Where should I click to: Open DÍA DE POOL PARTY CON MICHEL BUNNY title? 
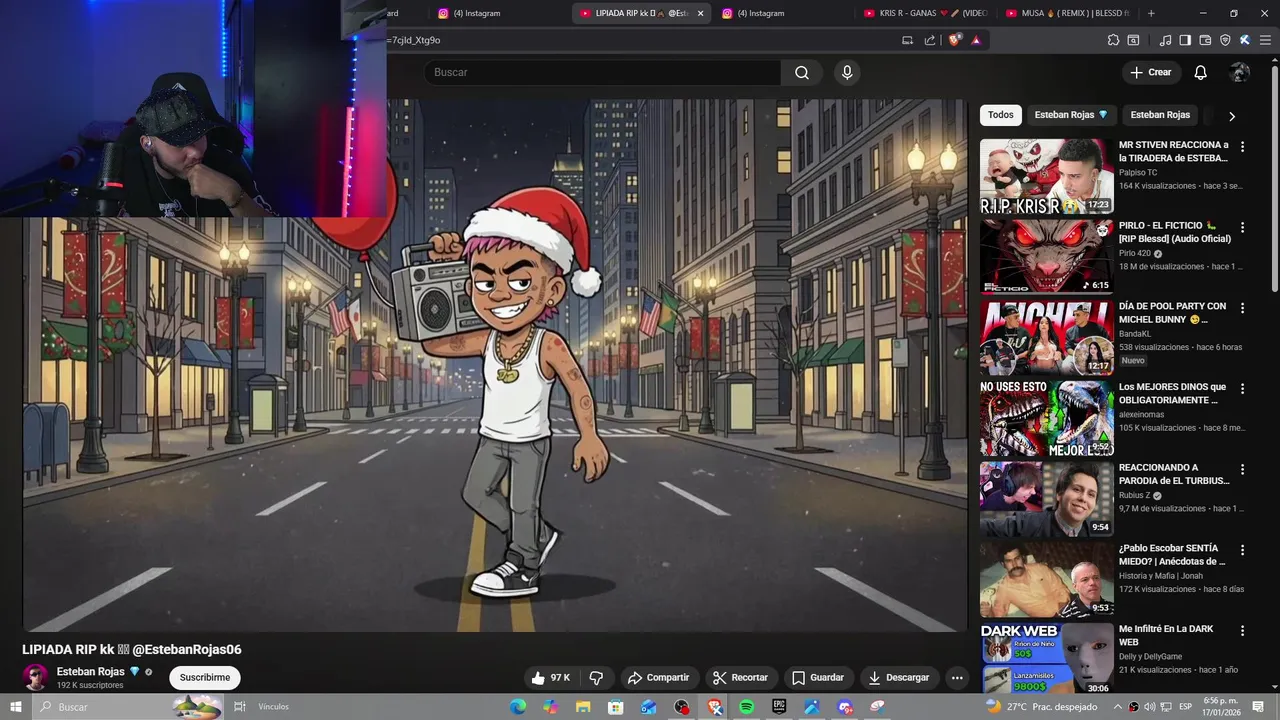coord(1172,313)
